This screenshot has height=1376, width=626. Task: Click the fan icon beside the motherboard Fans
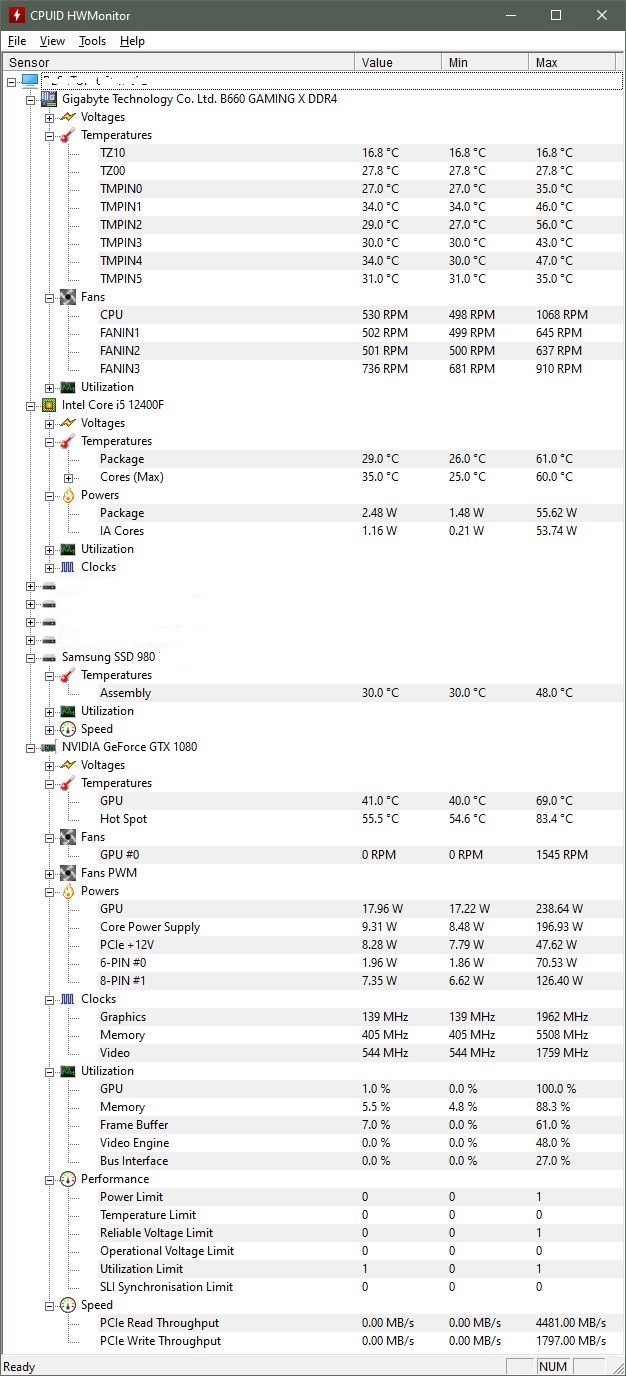(67, 297)
